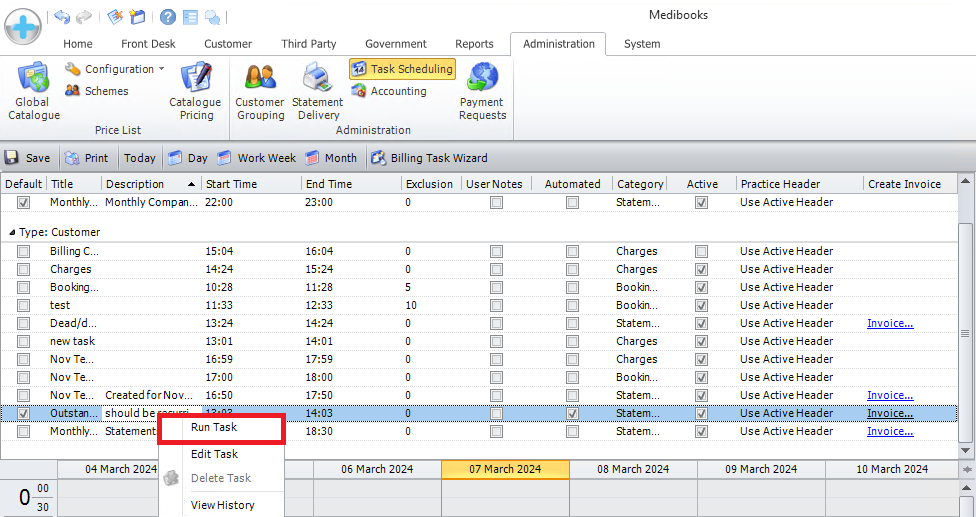The image size is (976, 517).
Task: Collapse the Type: Customer group
Action: coord(12,232)
